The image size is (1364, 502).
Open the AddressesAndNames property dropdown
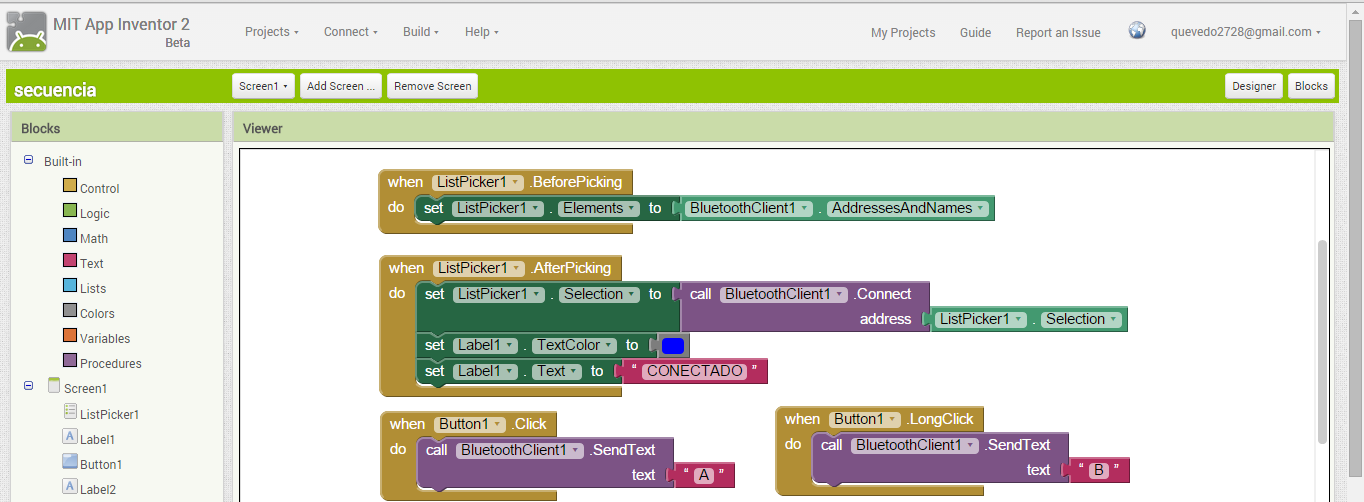click(908, 208)
